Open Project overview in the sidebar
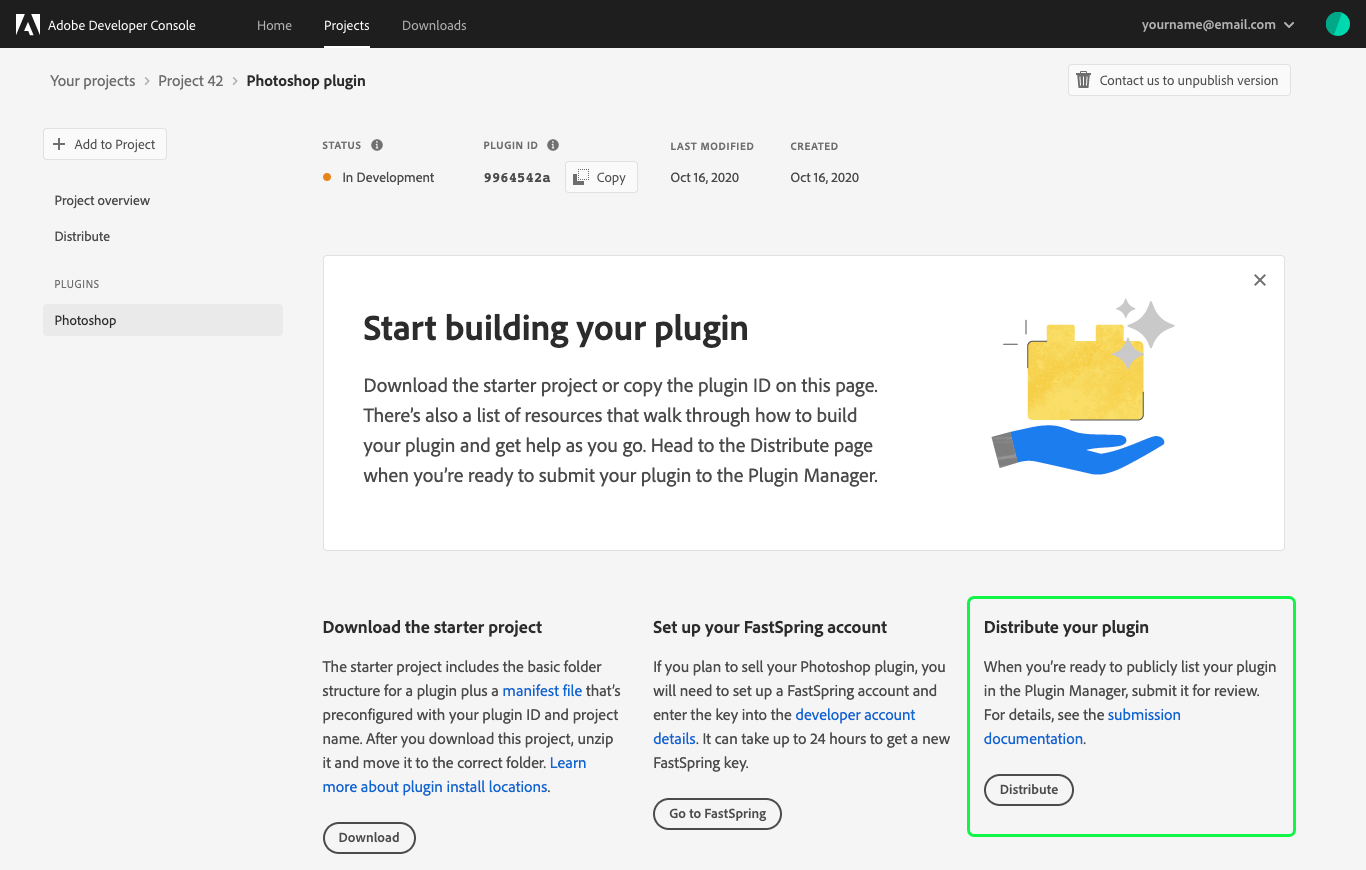 (x=102, y=200)
